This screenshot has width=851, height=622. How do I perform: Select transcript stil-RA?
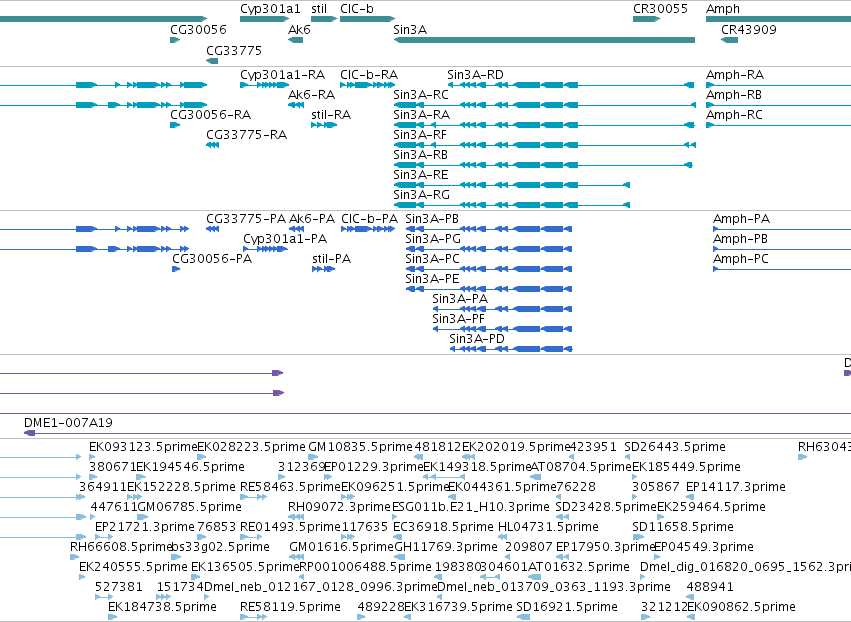tap(331, 115)
